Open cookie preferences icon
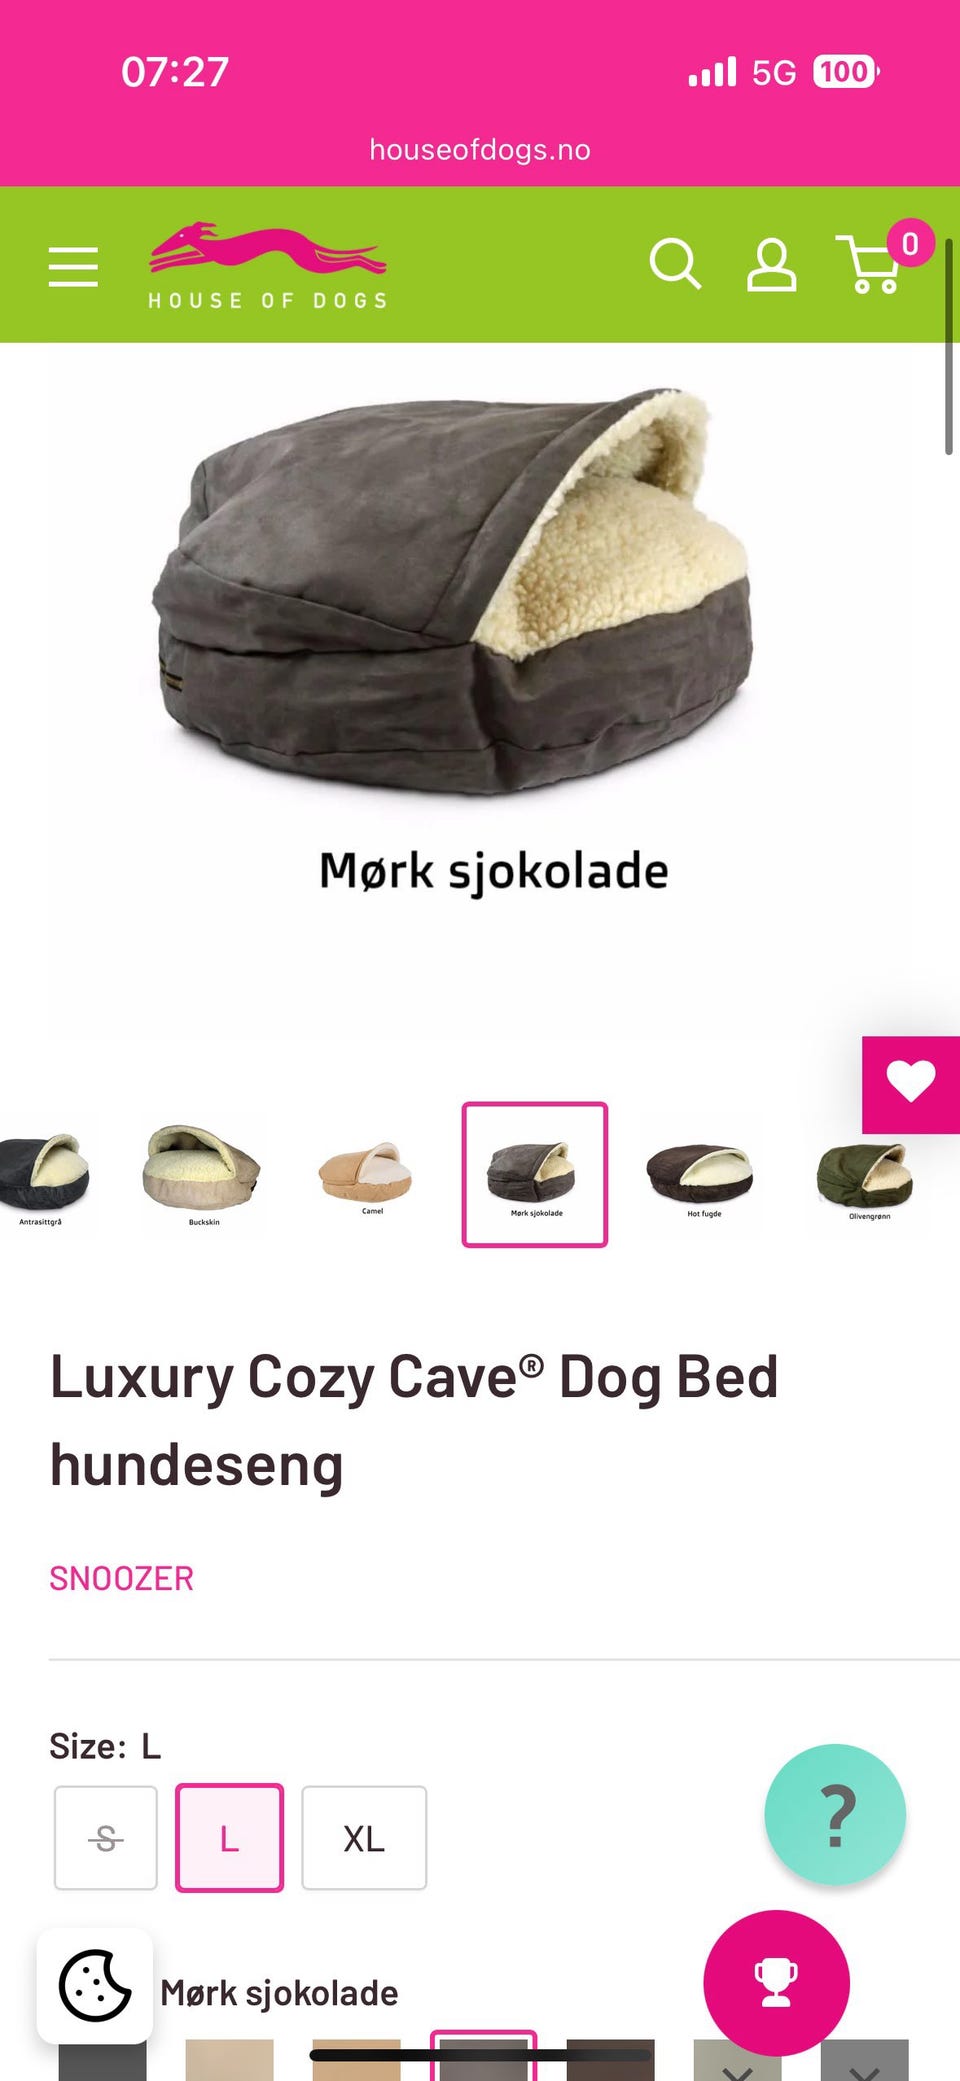This screenshot has height=2081, width=960. (95, 1986)
